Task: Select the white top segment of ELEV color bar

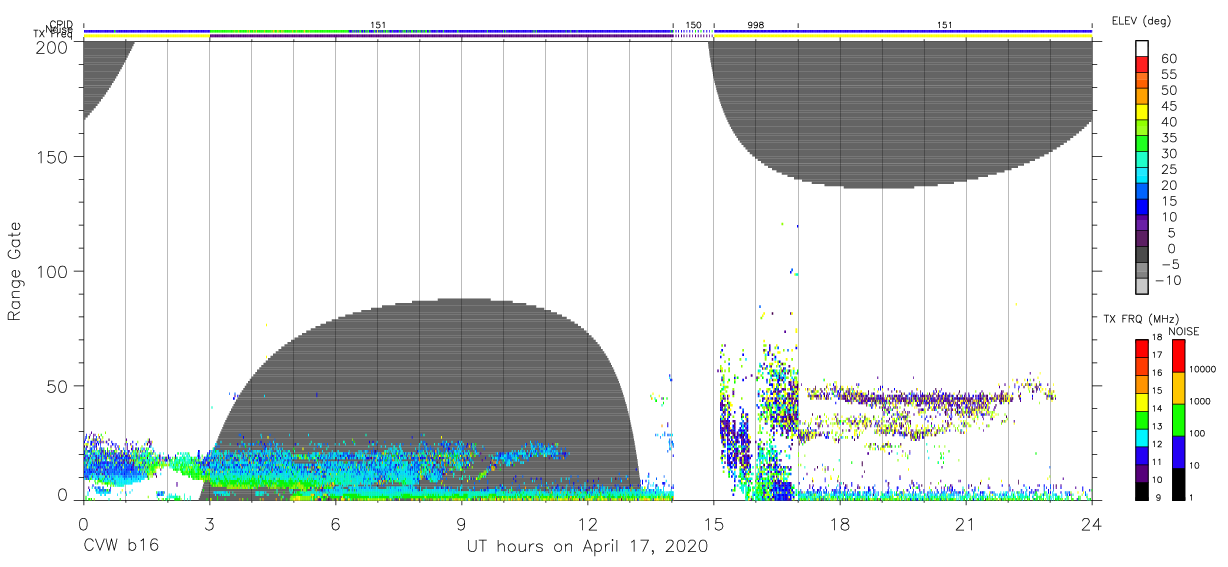Action: [x=1142, y=46]
